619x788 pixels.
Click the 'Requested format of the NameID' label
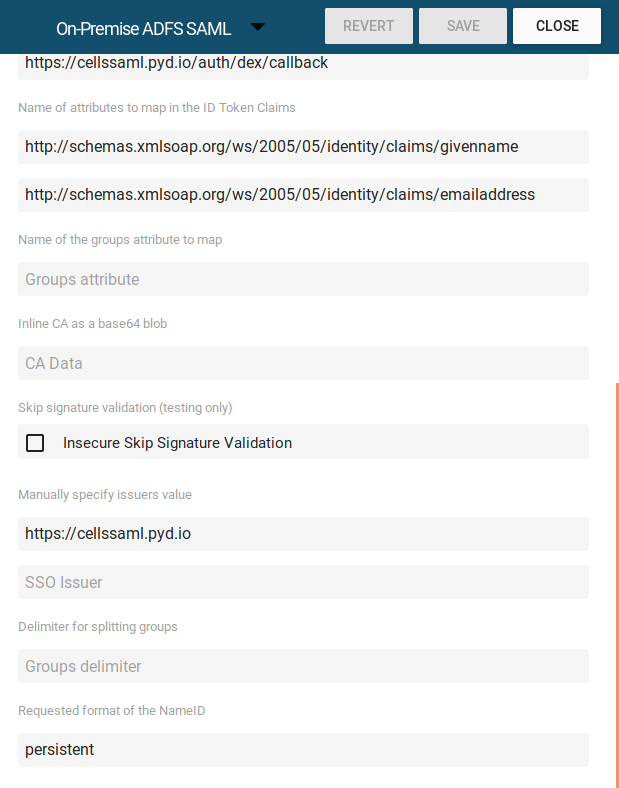coord(112,711)
